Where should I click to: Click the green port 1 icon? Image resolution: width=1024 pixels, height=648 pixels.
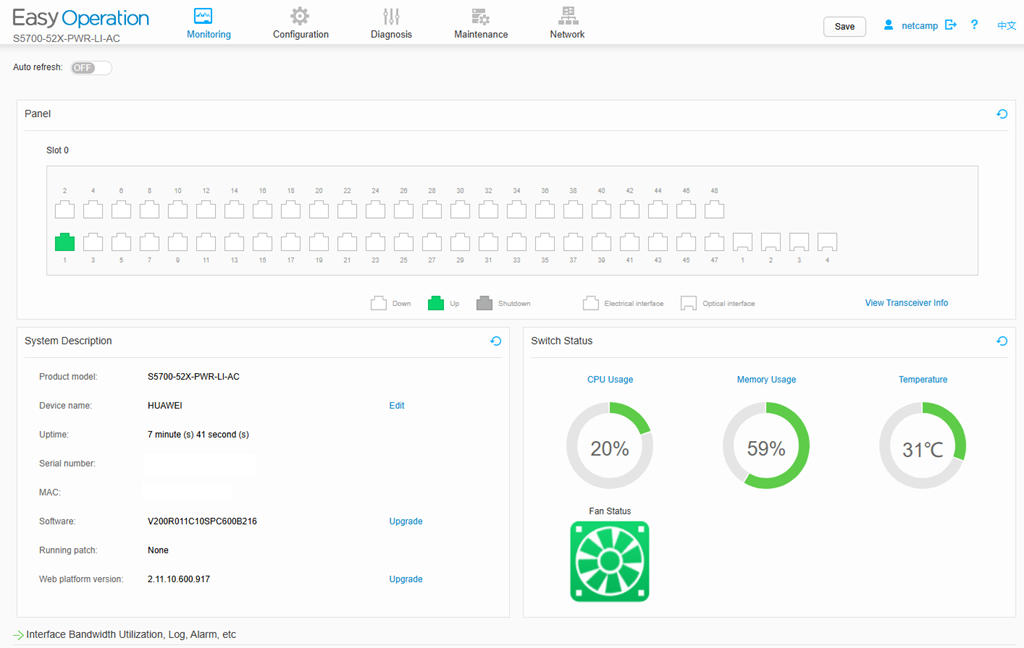coord(65,242)
